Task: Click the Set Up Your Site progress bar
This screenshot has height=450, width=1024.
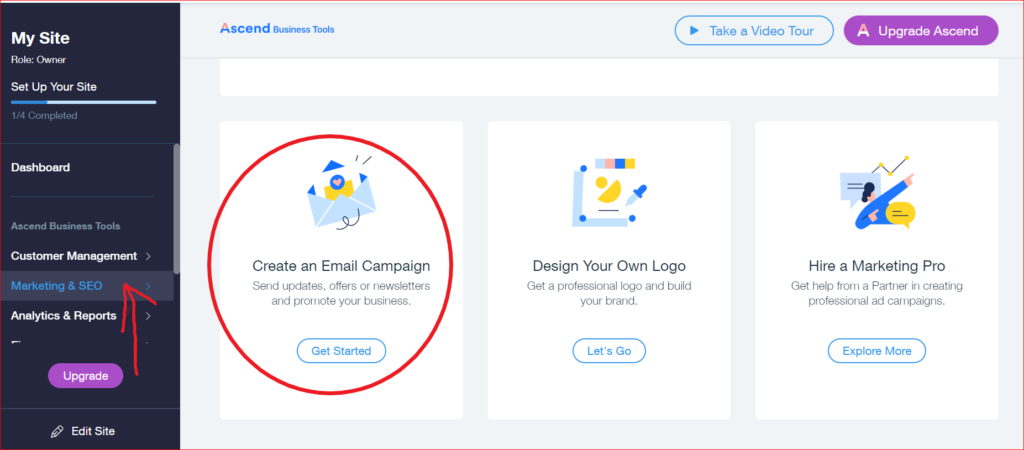Action: coord(83,102)
